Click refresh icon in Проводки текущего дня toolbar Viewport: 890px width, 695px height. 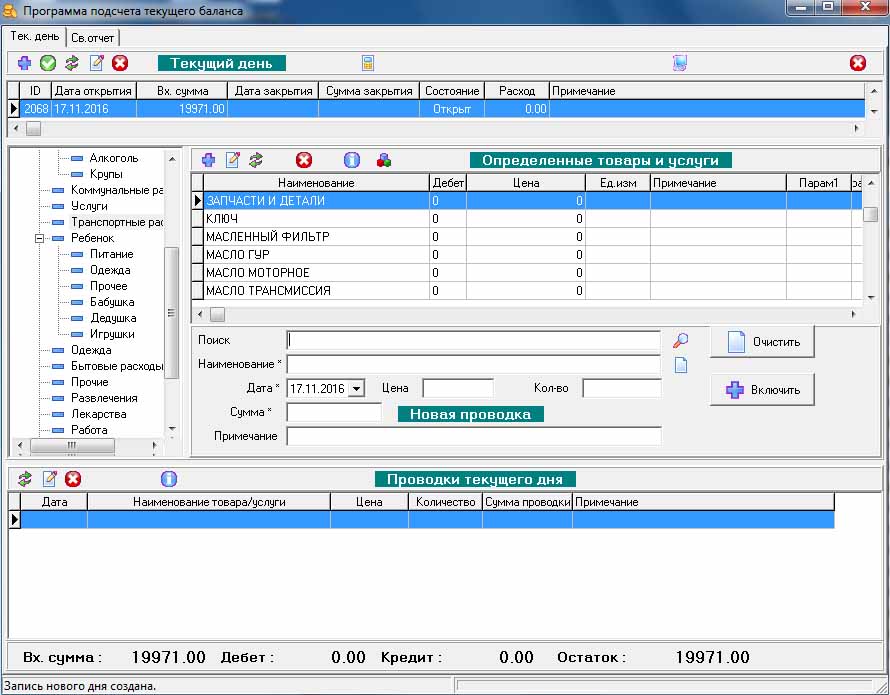tap(24, 479)
